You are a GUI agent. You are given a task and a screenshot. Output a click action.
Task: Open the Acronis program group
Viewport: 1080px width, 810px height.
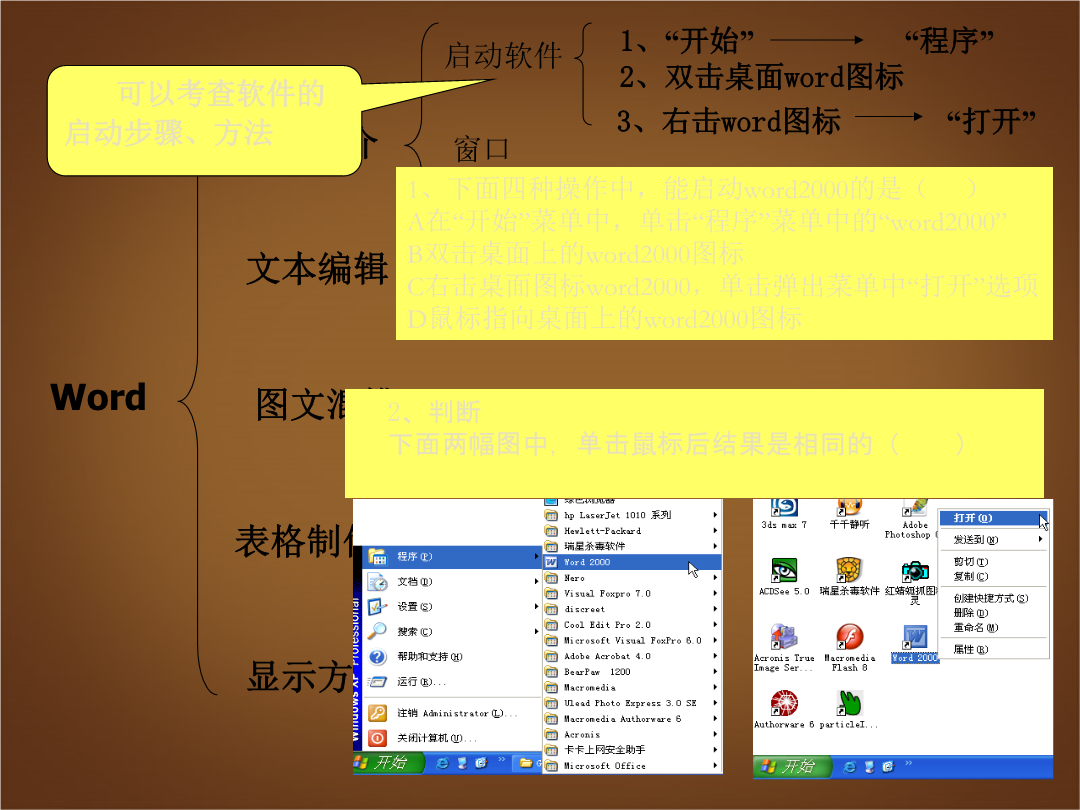632,735
